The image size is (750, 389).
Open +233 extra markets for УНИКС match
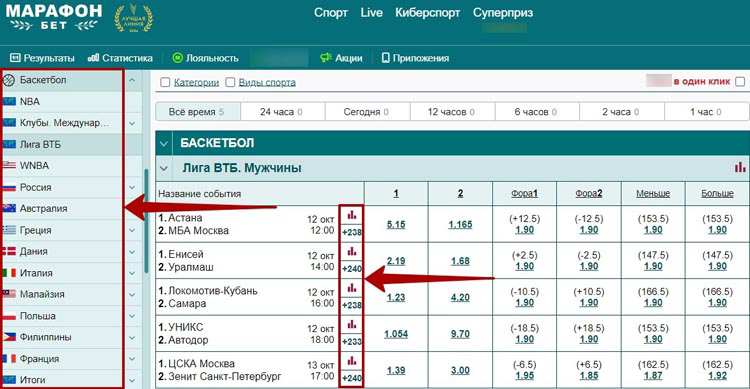352,342
